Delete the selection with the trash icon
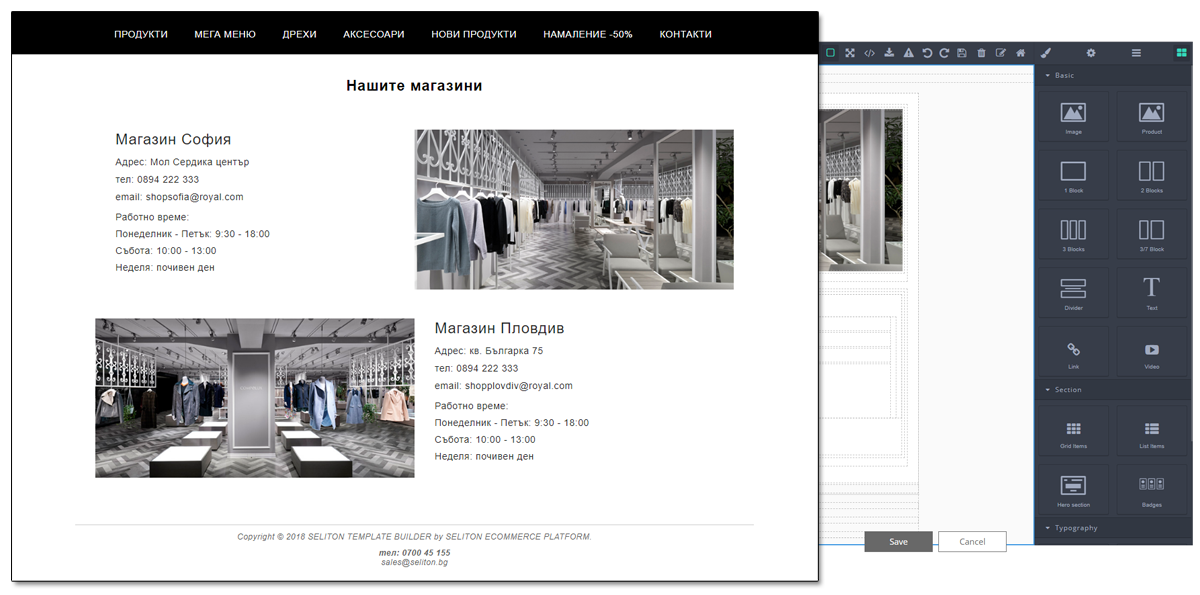The image size is (1200, 595). [x=981, y=53]
